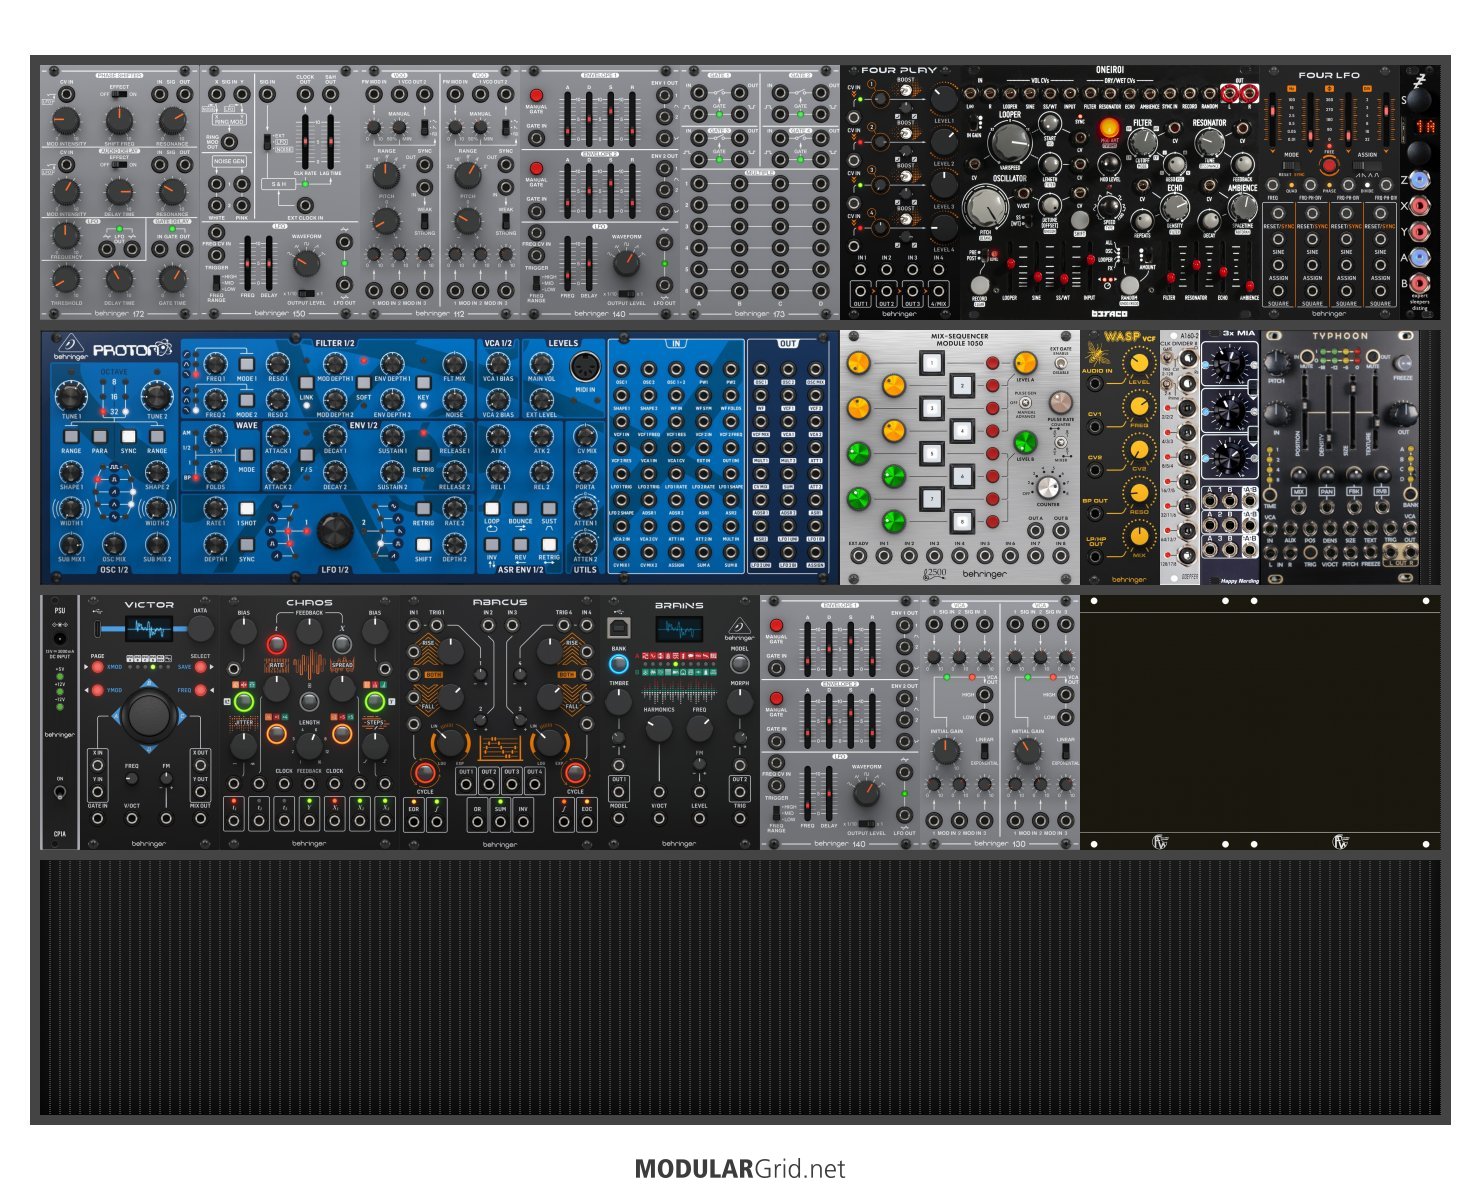Click the Typhoon FREEZE button
Viewport: 1481px width, 1190px height.
pyautogui.click(x=1404, y=364)
